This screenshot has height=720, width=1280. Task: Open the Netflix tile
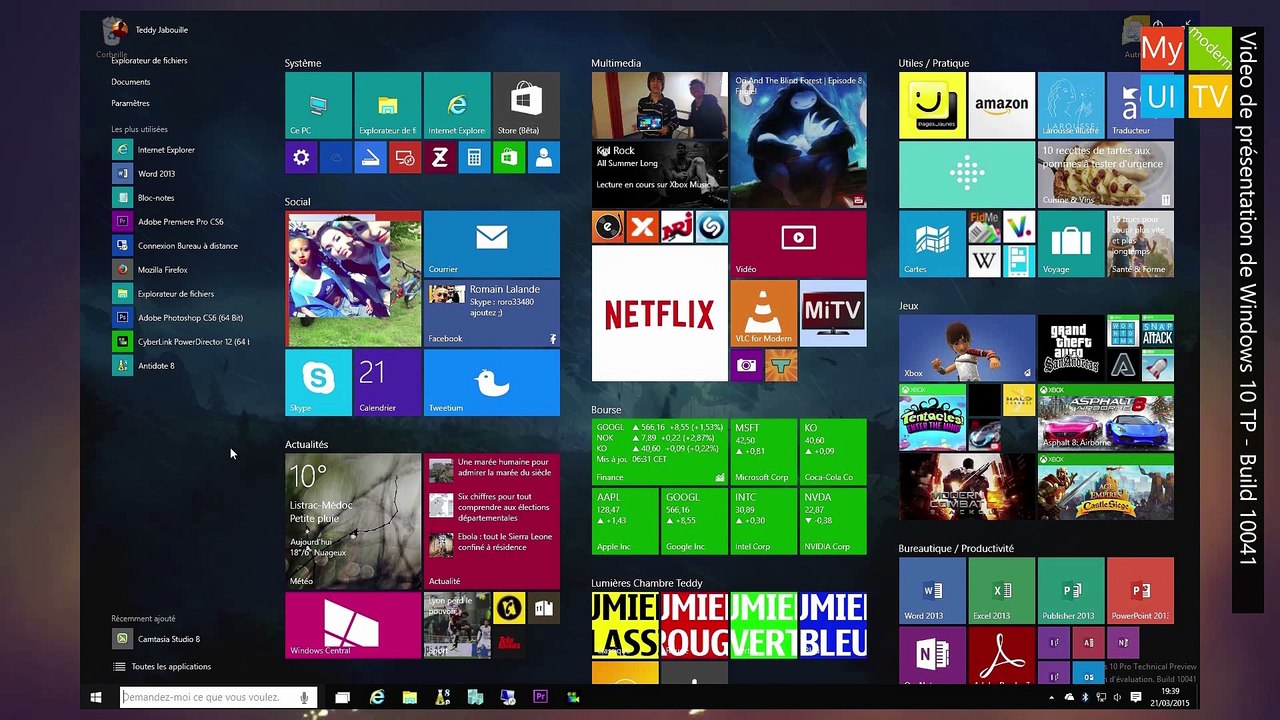coord(660,313)
